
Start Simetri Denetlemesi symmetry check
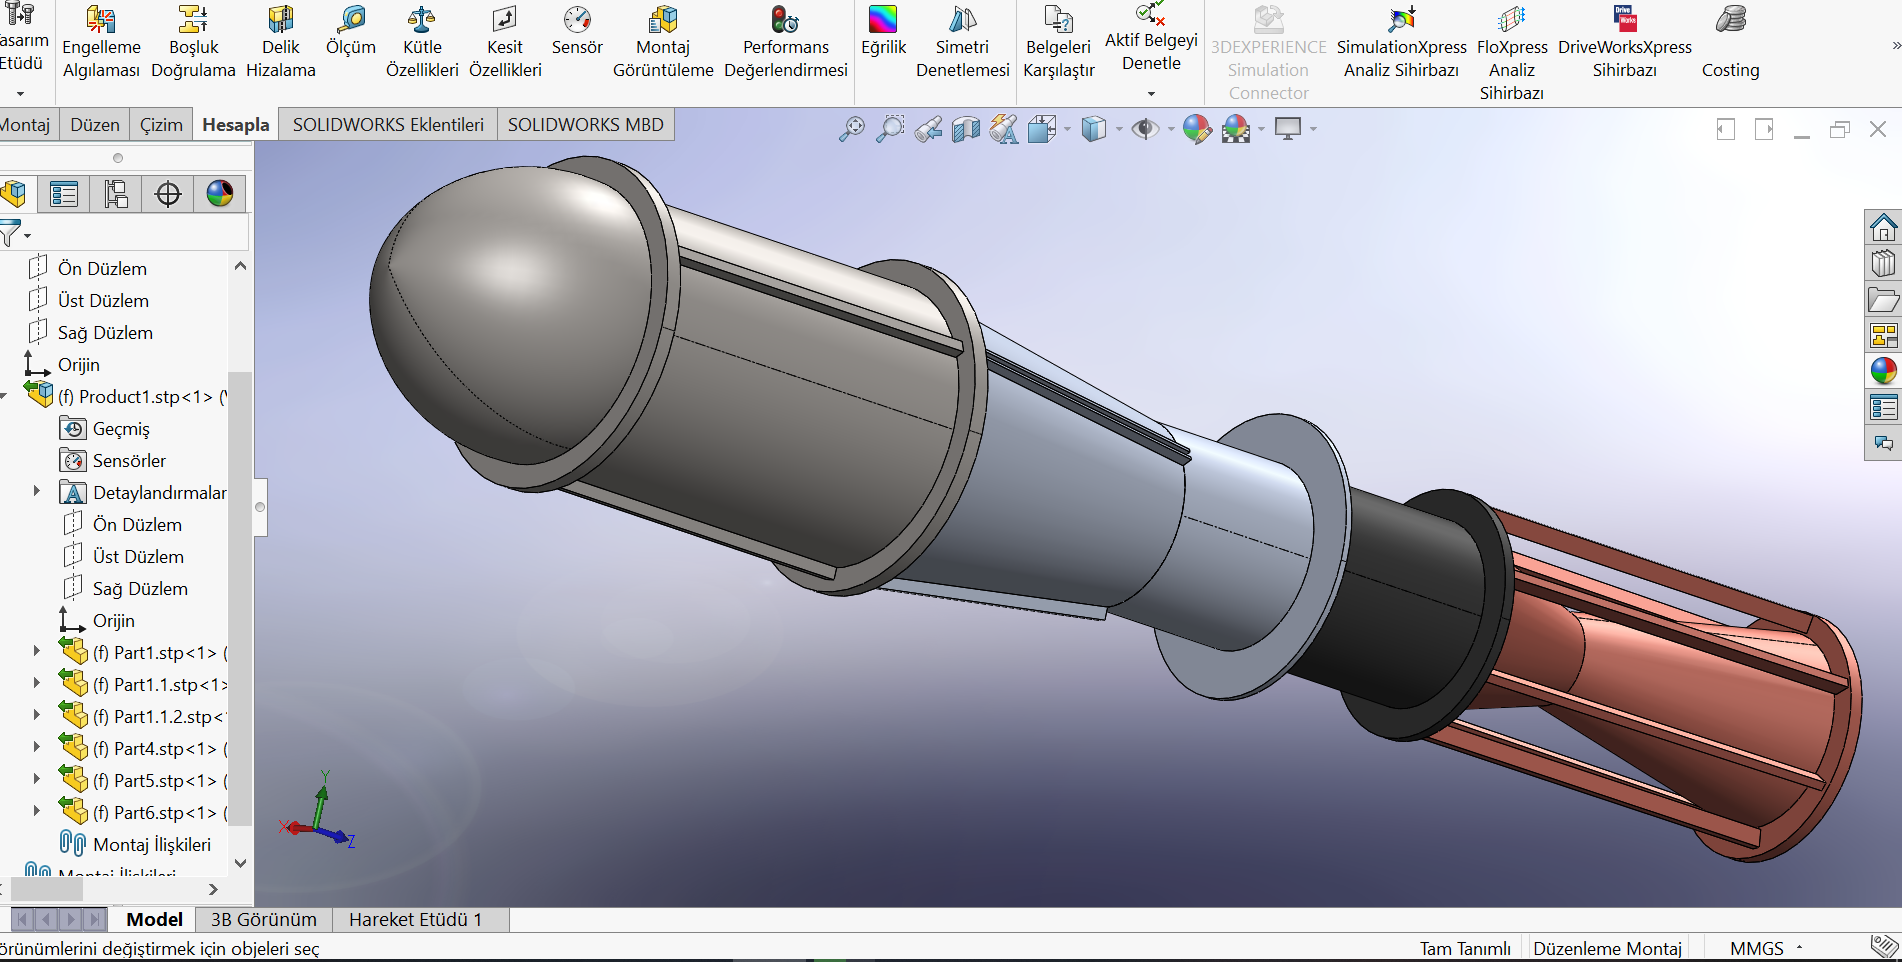(963, 43)
